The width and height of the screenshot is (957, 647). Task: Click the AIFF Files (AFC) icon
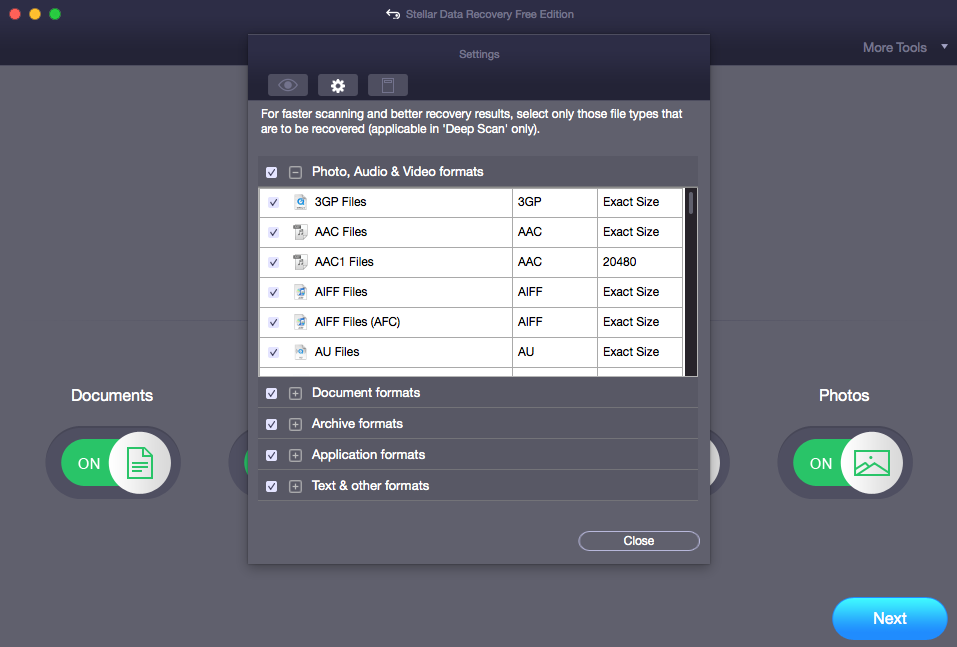coord(300,322)
